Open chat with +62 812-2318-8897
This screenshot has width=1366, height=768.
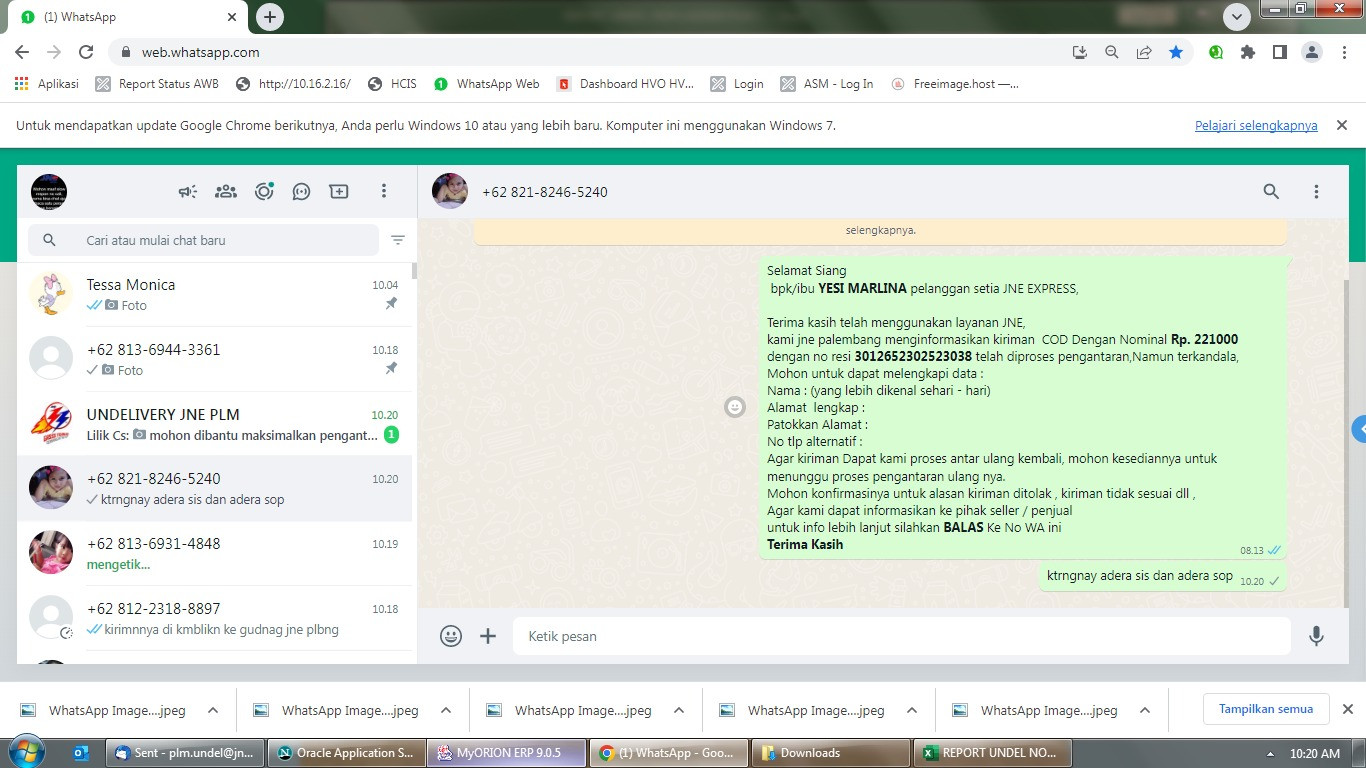click(x=215, y=618)
